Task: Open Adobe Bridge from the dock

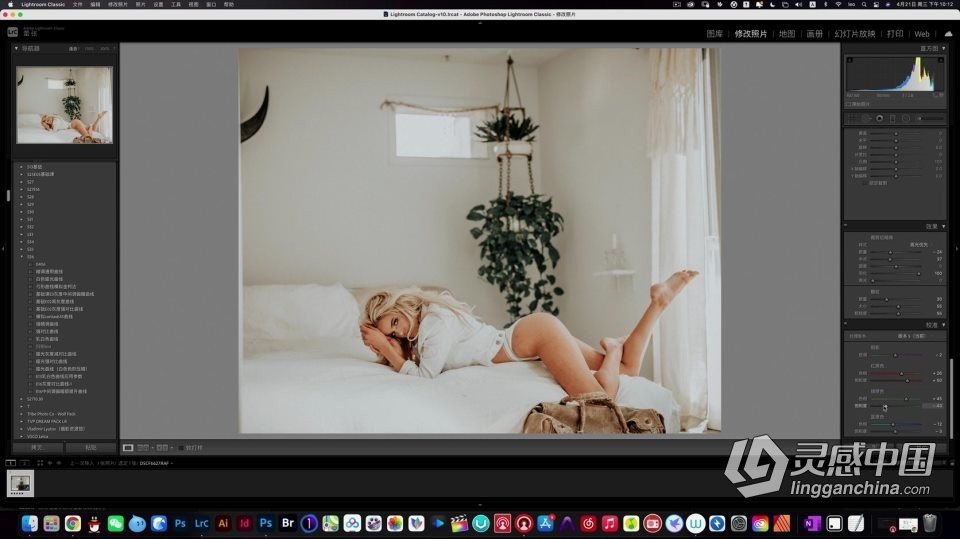Action: tap(288, 523)
